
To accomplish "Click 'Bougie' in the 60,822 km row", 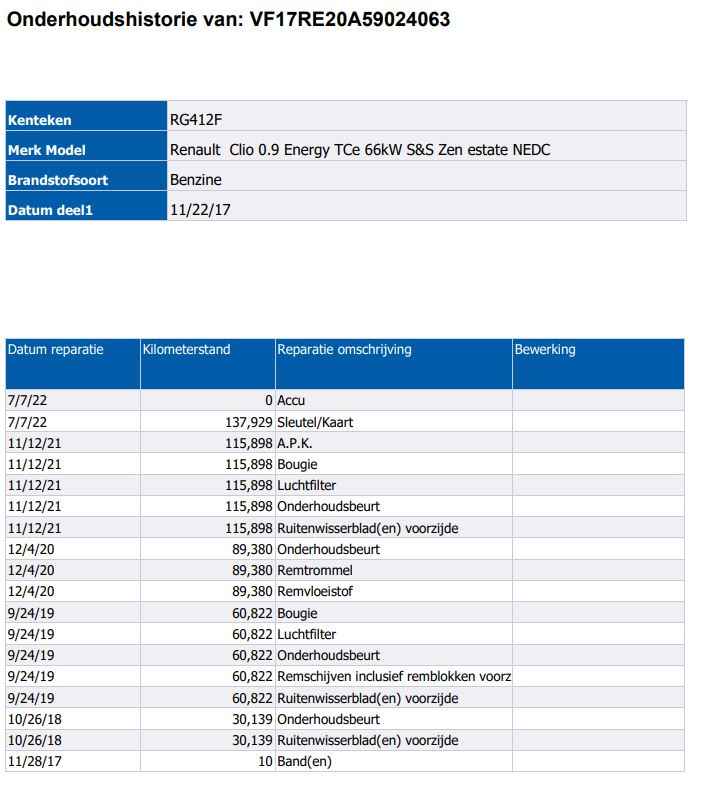I will (297, 613).
